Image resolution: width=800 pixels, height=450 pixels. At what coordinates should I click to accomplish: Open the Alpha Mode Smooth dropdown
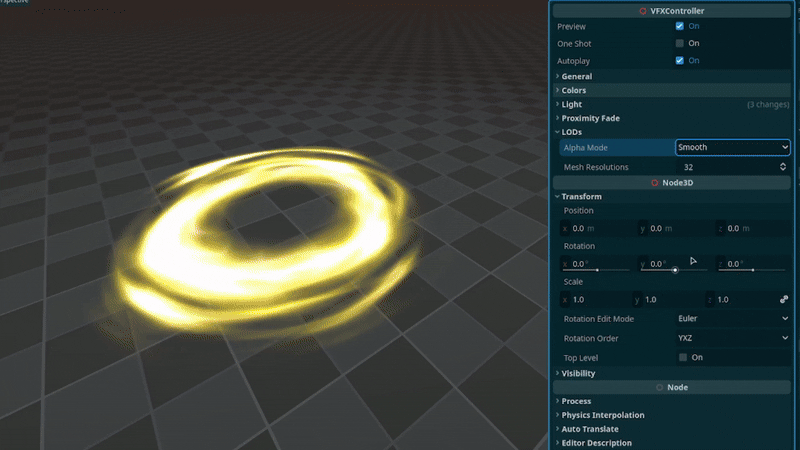pyautogui.click(x=733, y=147)
